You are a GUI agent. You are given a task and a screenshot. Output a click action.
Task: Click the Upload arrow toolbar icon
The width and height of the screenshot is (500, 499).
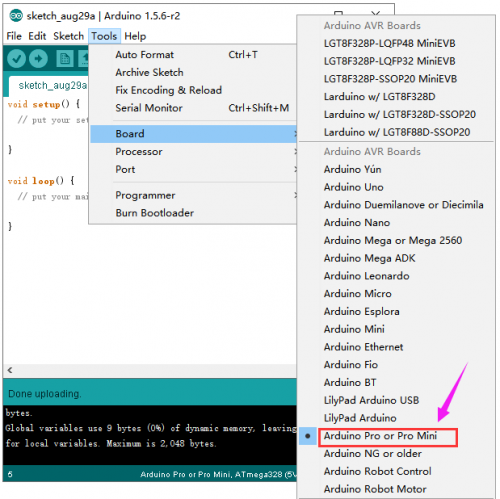click(x=38, y=59)
